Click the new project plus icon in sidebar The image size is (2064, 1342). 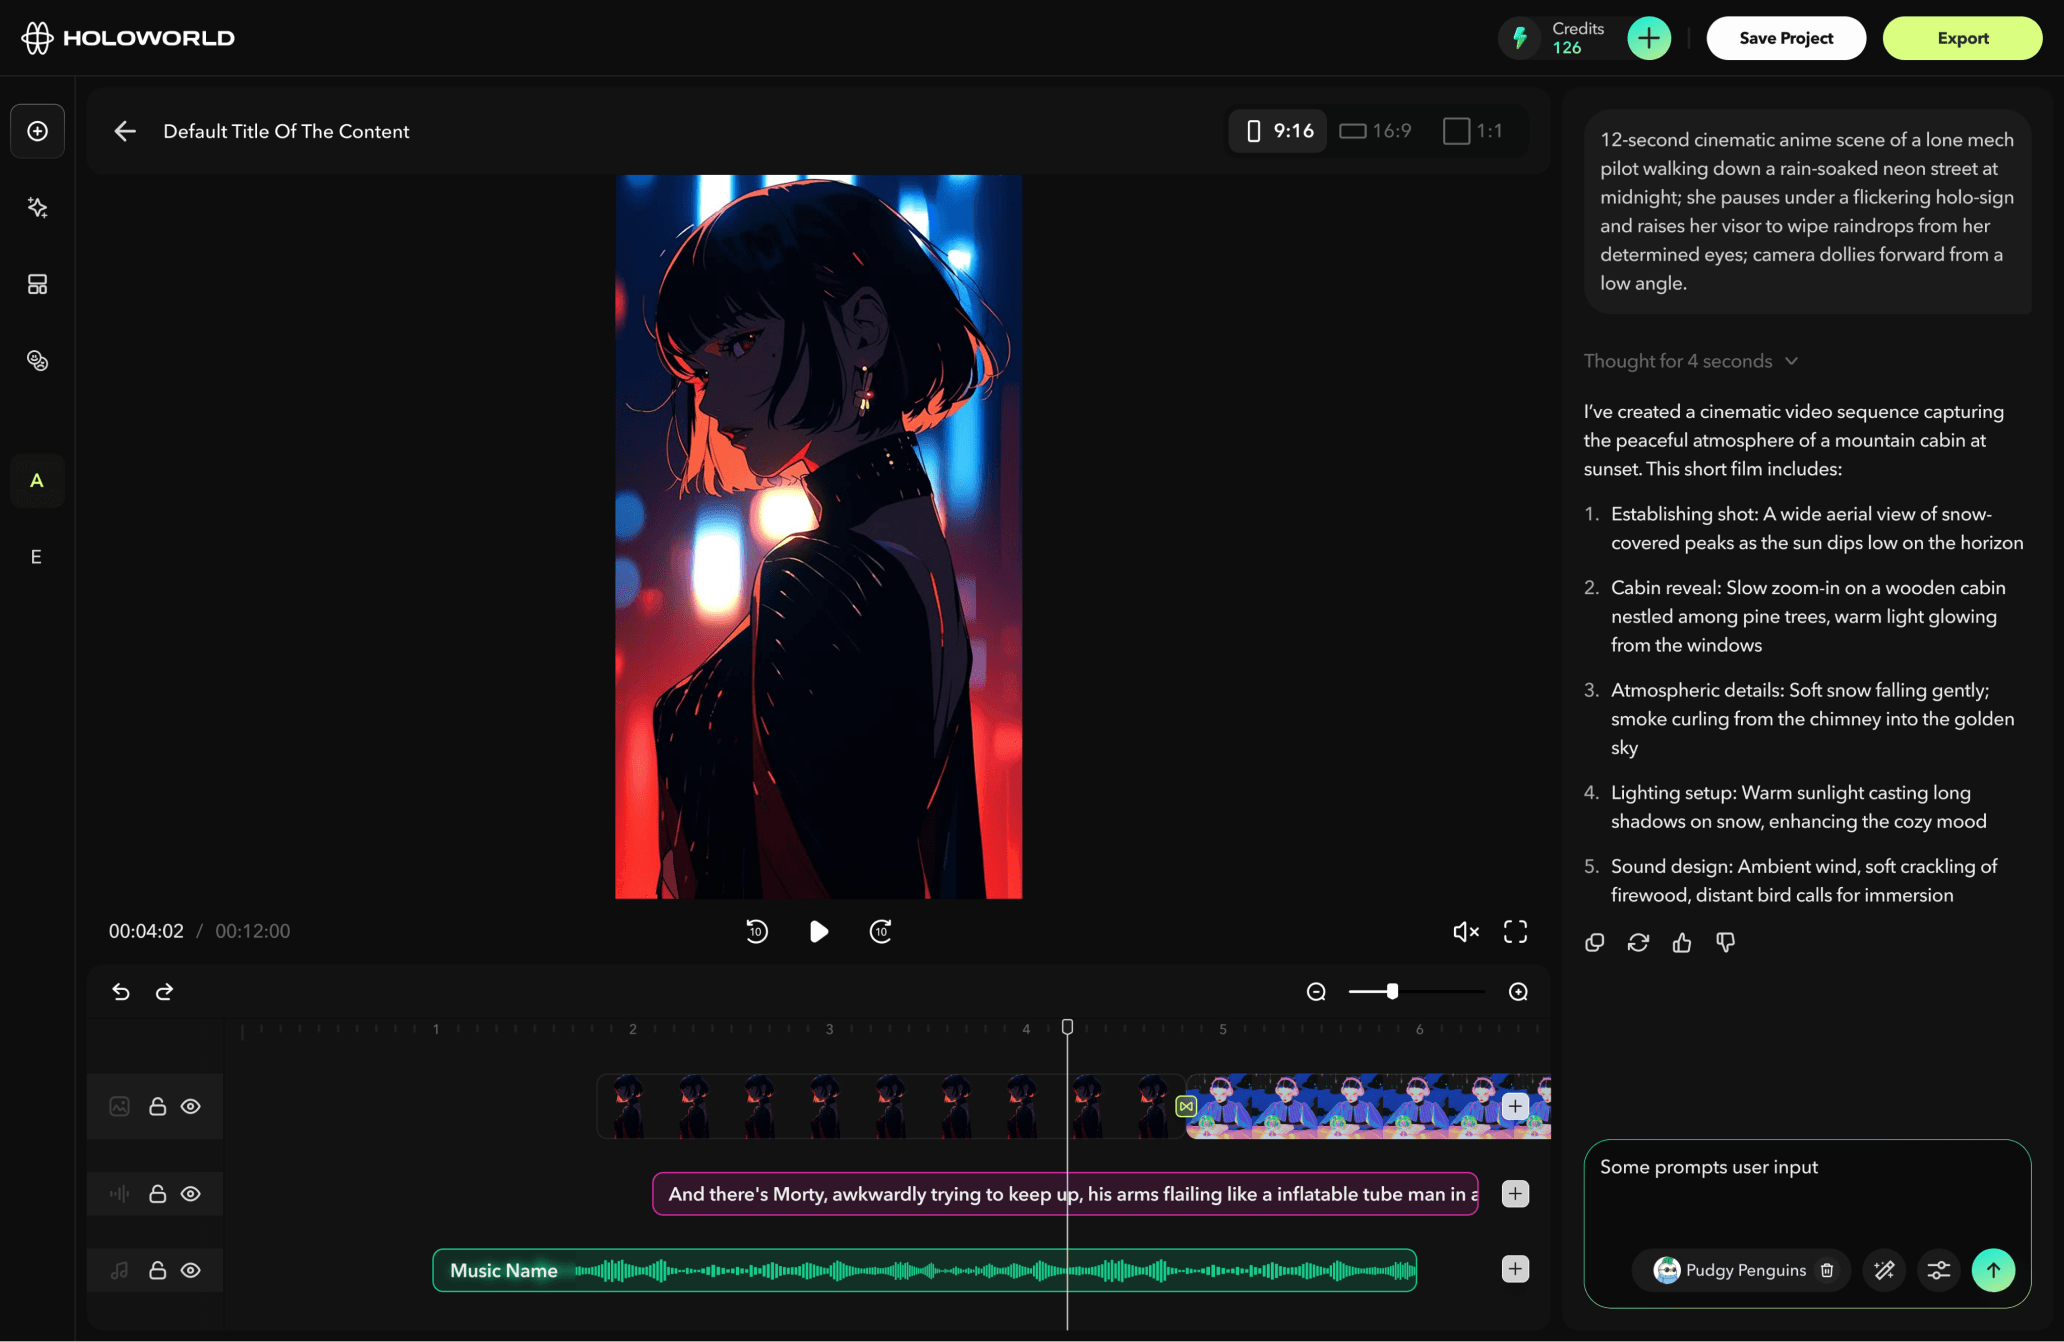(38, 131)
